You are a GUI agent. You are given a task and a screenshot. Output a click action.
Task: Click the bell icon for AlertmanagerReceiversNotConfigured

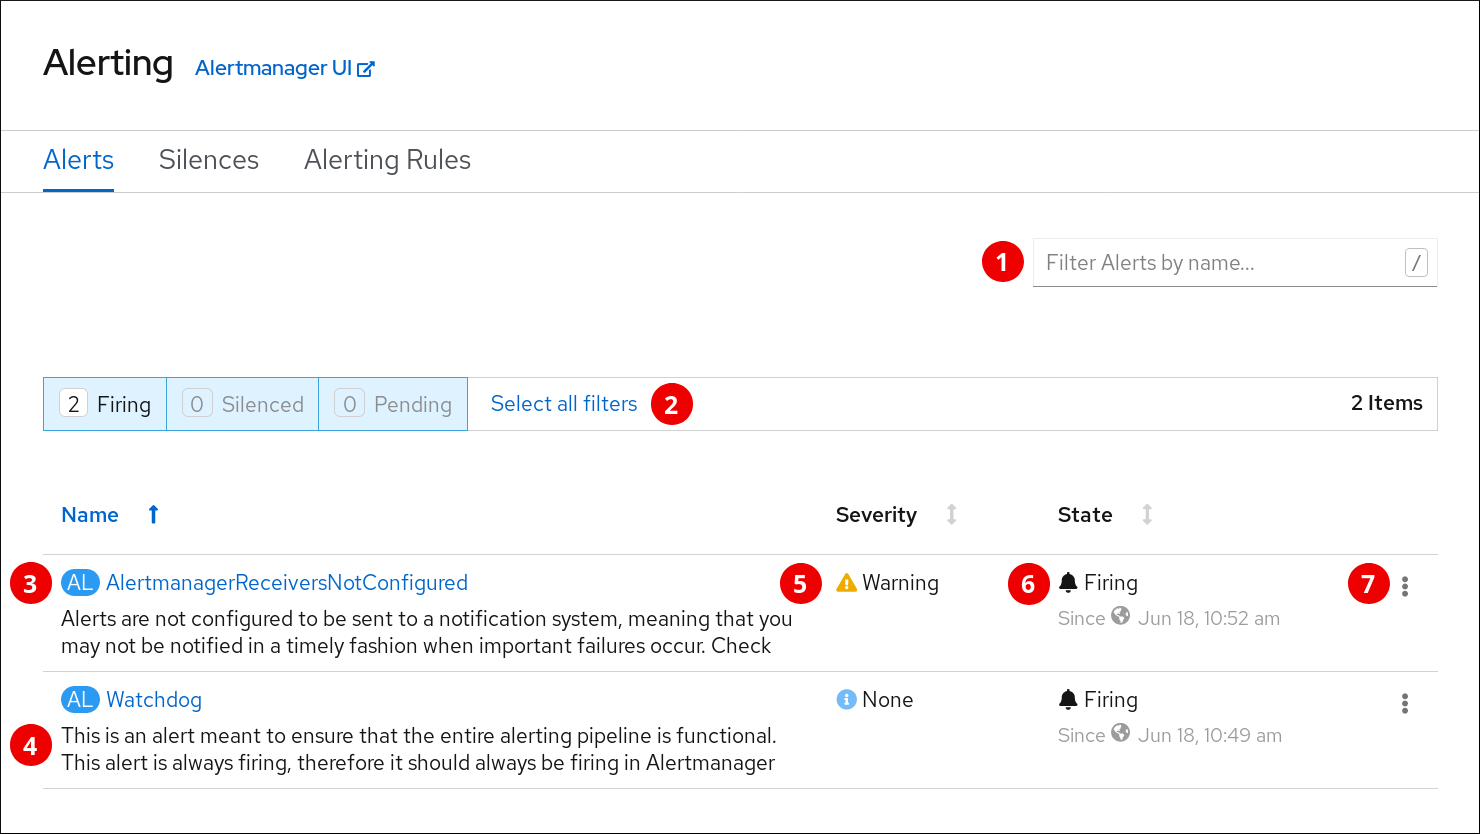click(1068, 583)
